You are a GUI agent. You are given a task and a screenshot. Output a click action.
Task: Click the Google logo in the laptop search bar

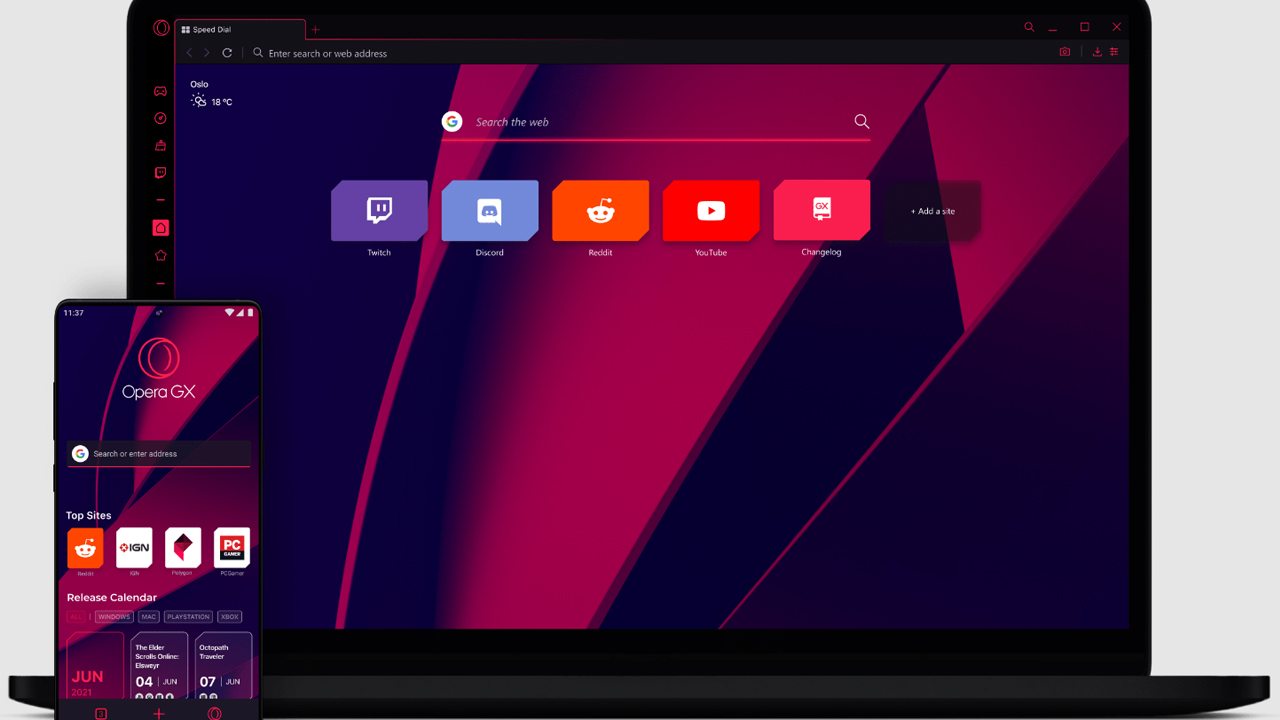point(452,121)
